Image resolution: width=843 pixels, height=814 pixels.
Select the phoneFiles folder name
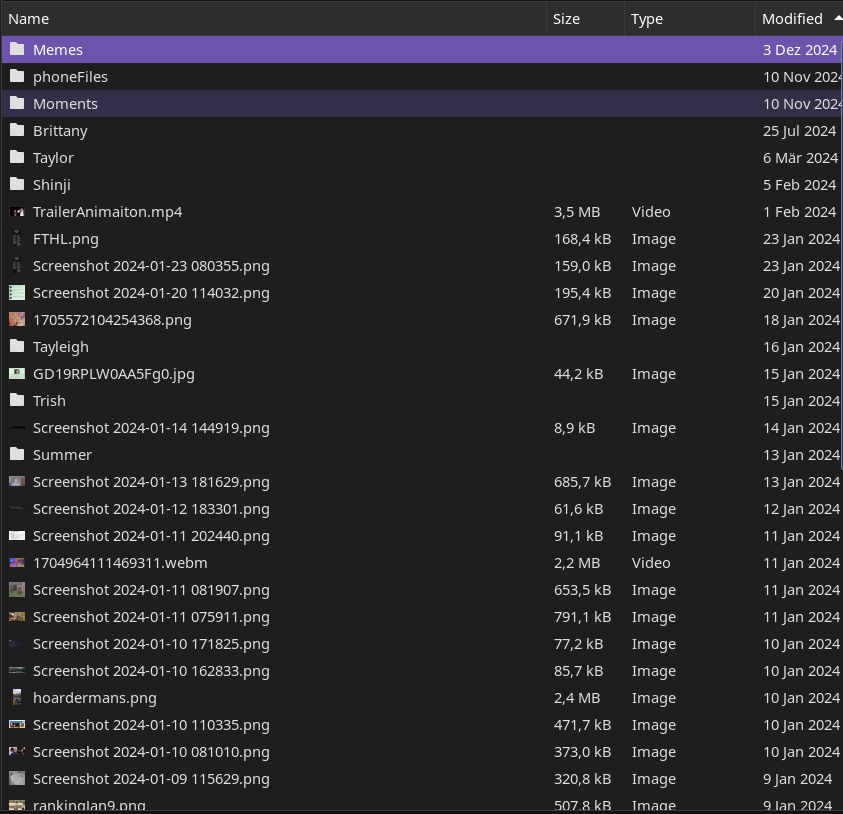coord(70,77)
